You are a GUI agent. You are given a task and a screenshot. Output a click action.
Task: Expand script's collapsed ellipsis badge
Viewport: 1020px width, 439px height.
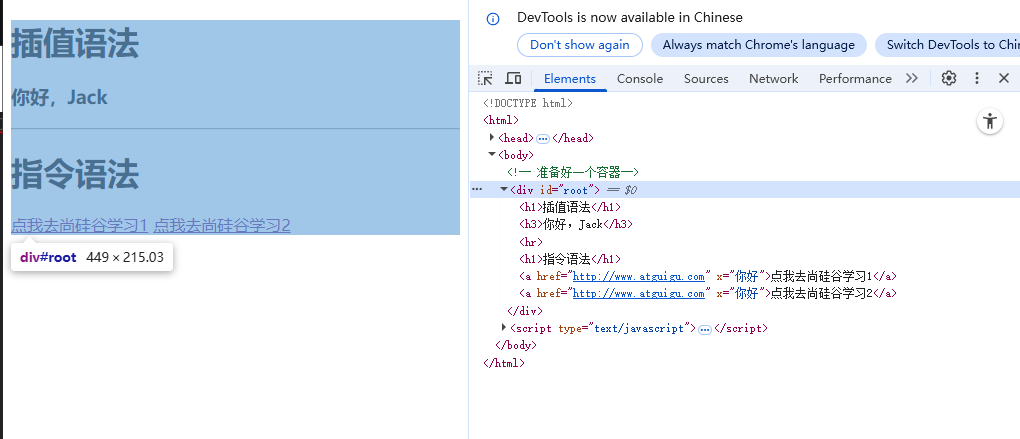pos(705,328)
